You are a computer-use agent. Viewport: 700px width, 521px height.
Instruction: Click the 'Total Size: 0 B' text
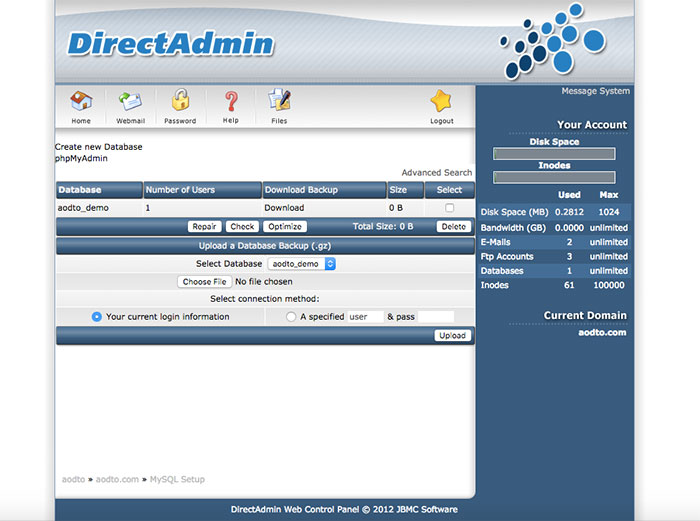click(x=383, y=226)
